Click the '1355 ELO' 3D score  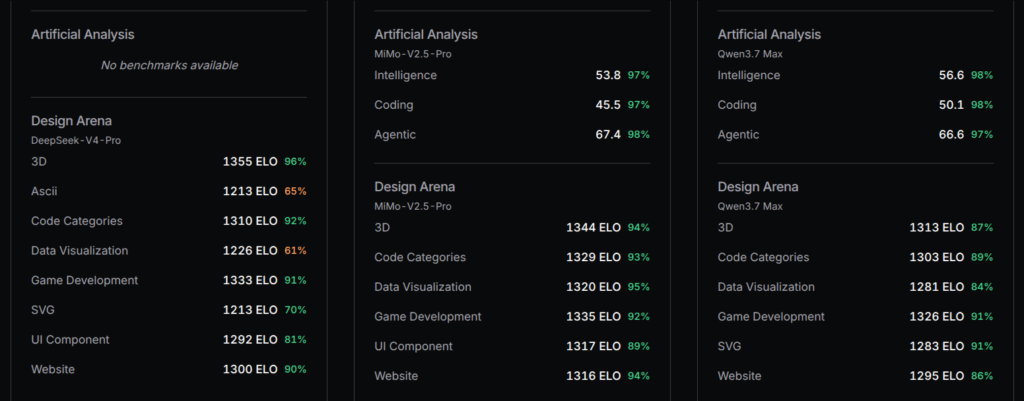[x=250, y=161]
